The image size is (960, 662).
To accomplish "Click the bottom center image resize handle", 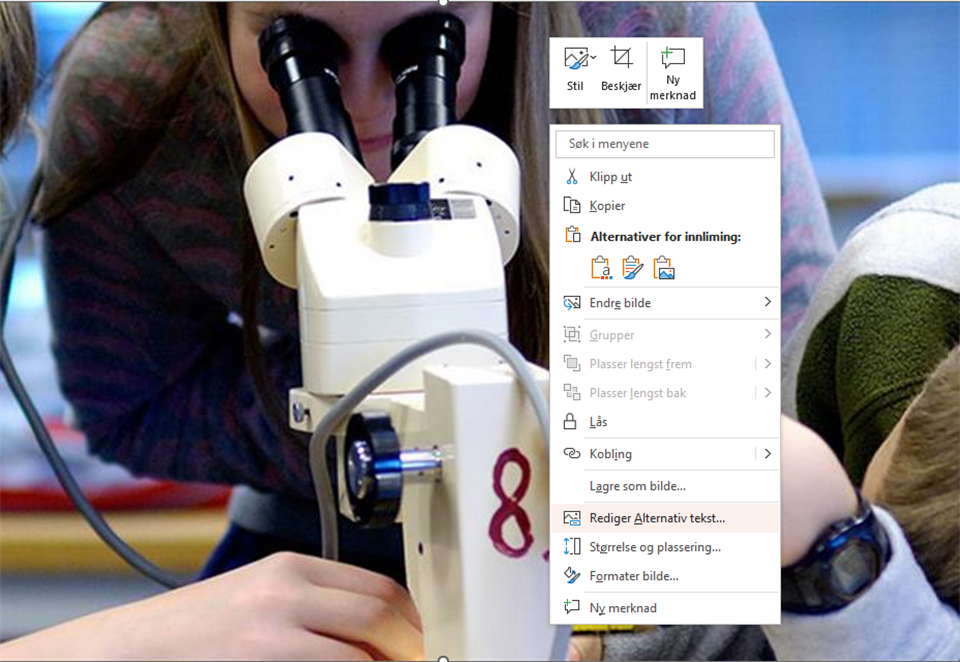I will (x=443, y=659).
